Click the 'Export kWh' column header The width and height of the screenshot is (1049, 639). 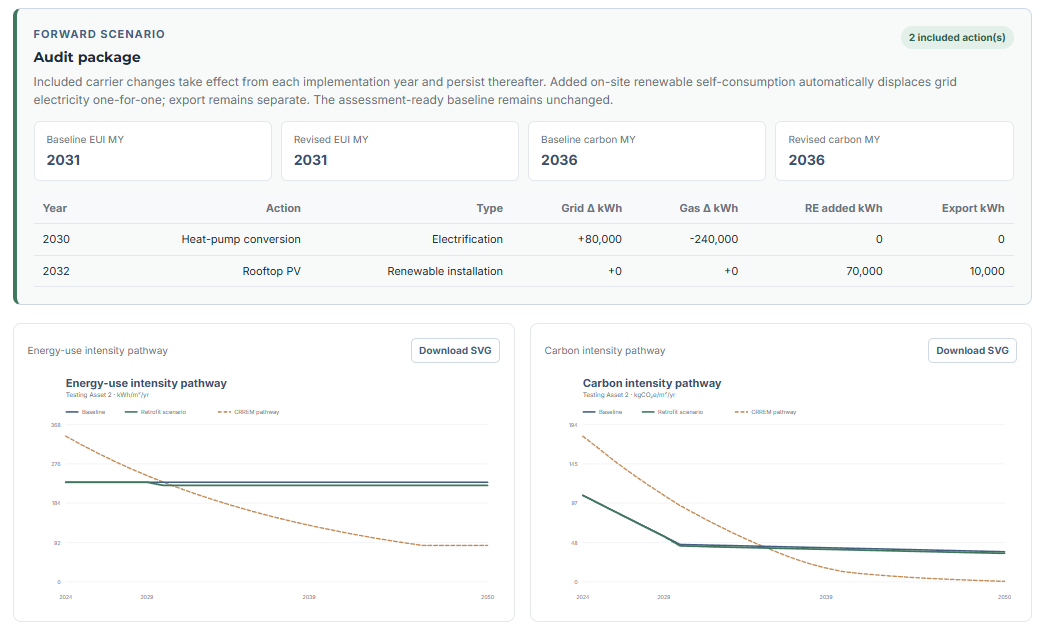tap(973, 208)
